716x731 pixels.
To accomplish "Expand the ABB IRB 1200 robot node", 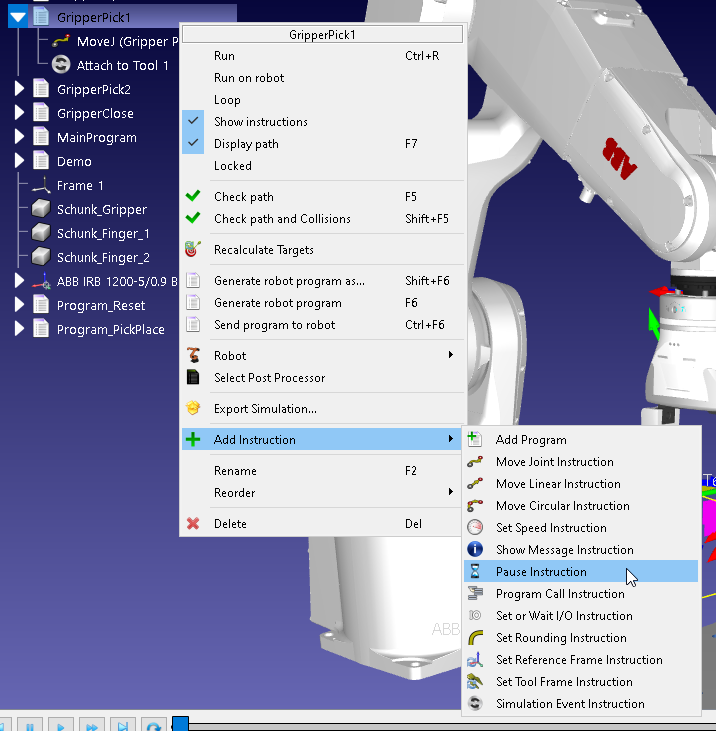I will point(19,281).
